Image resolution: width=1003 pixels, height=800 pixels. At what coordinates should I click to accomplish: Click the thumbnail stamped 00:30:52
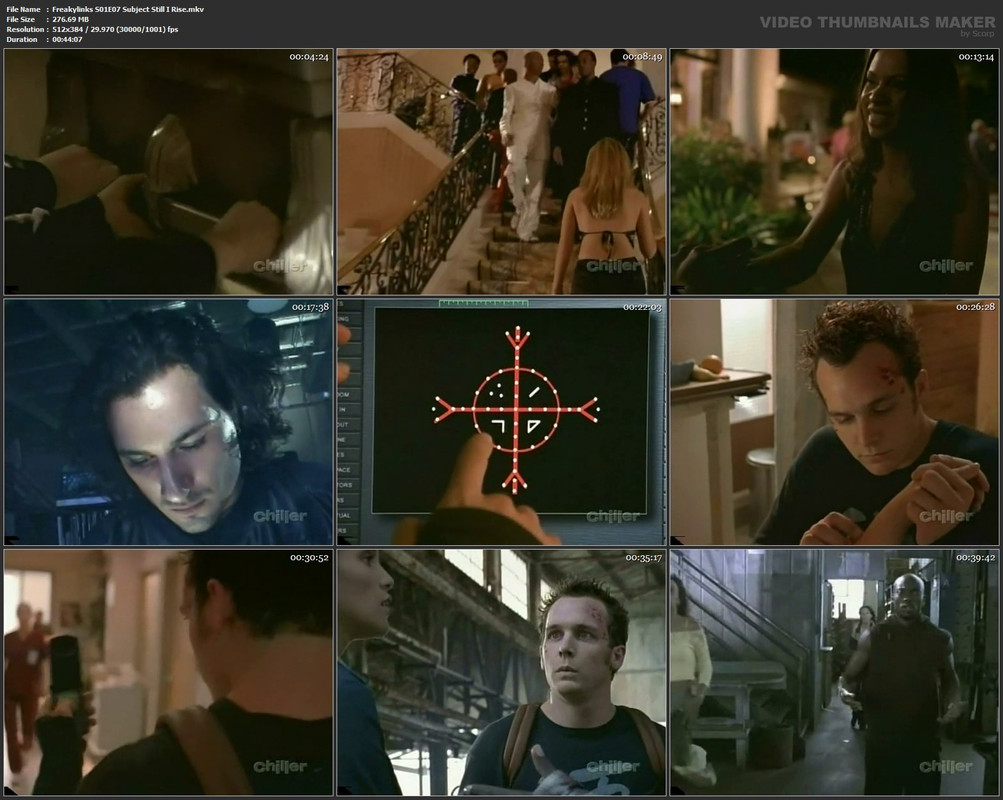169,673
